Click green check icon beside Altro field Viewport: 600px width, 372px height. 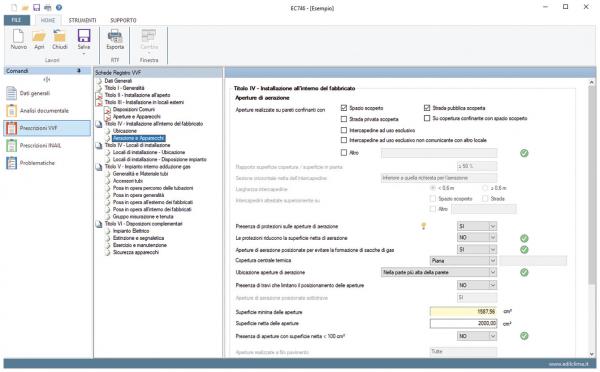[524, 153]
